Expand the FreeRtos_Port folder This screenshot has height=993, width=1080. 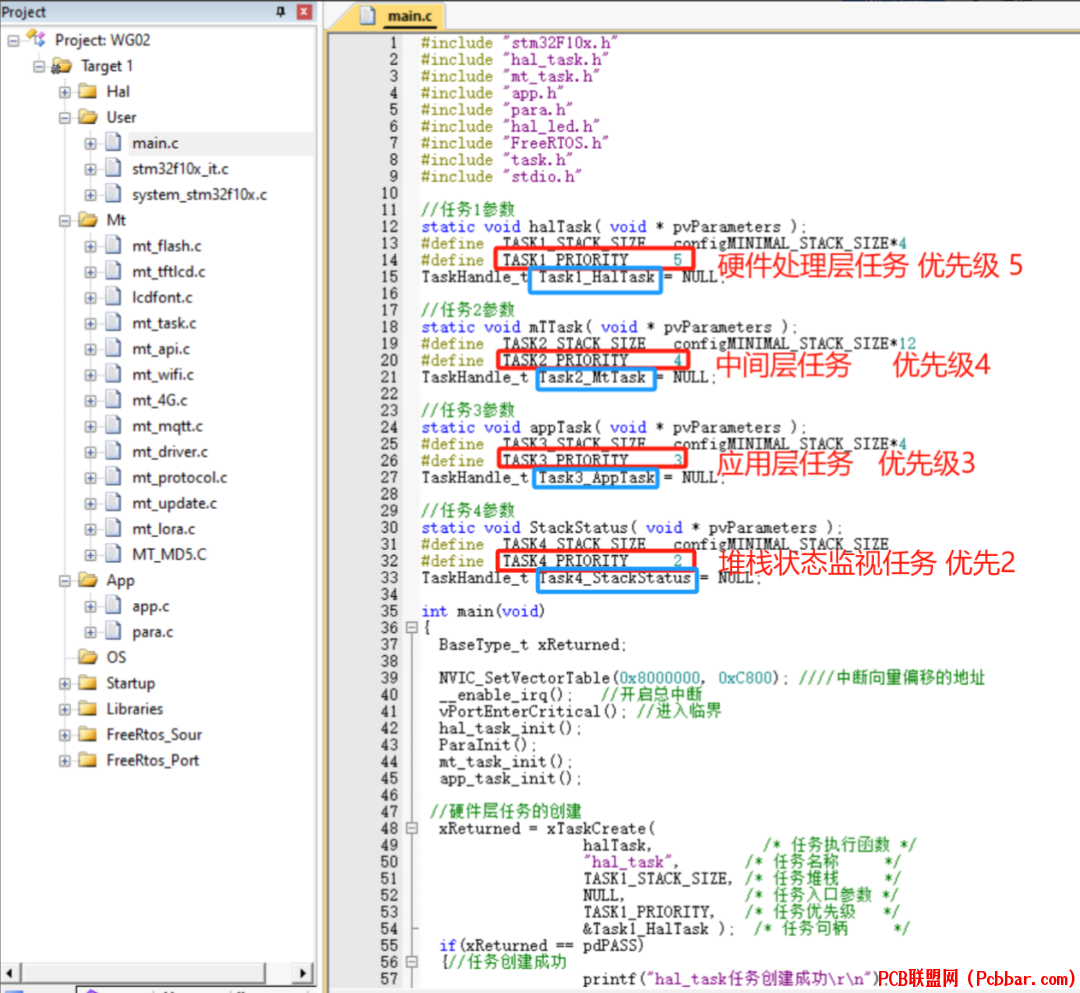coord(65,761)
